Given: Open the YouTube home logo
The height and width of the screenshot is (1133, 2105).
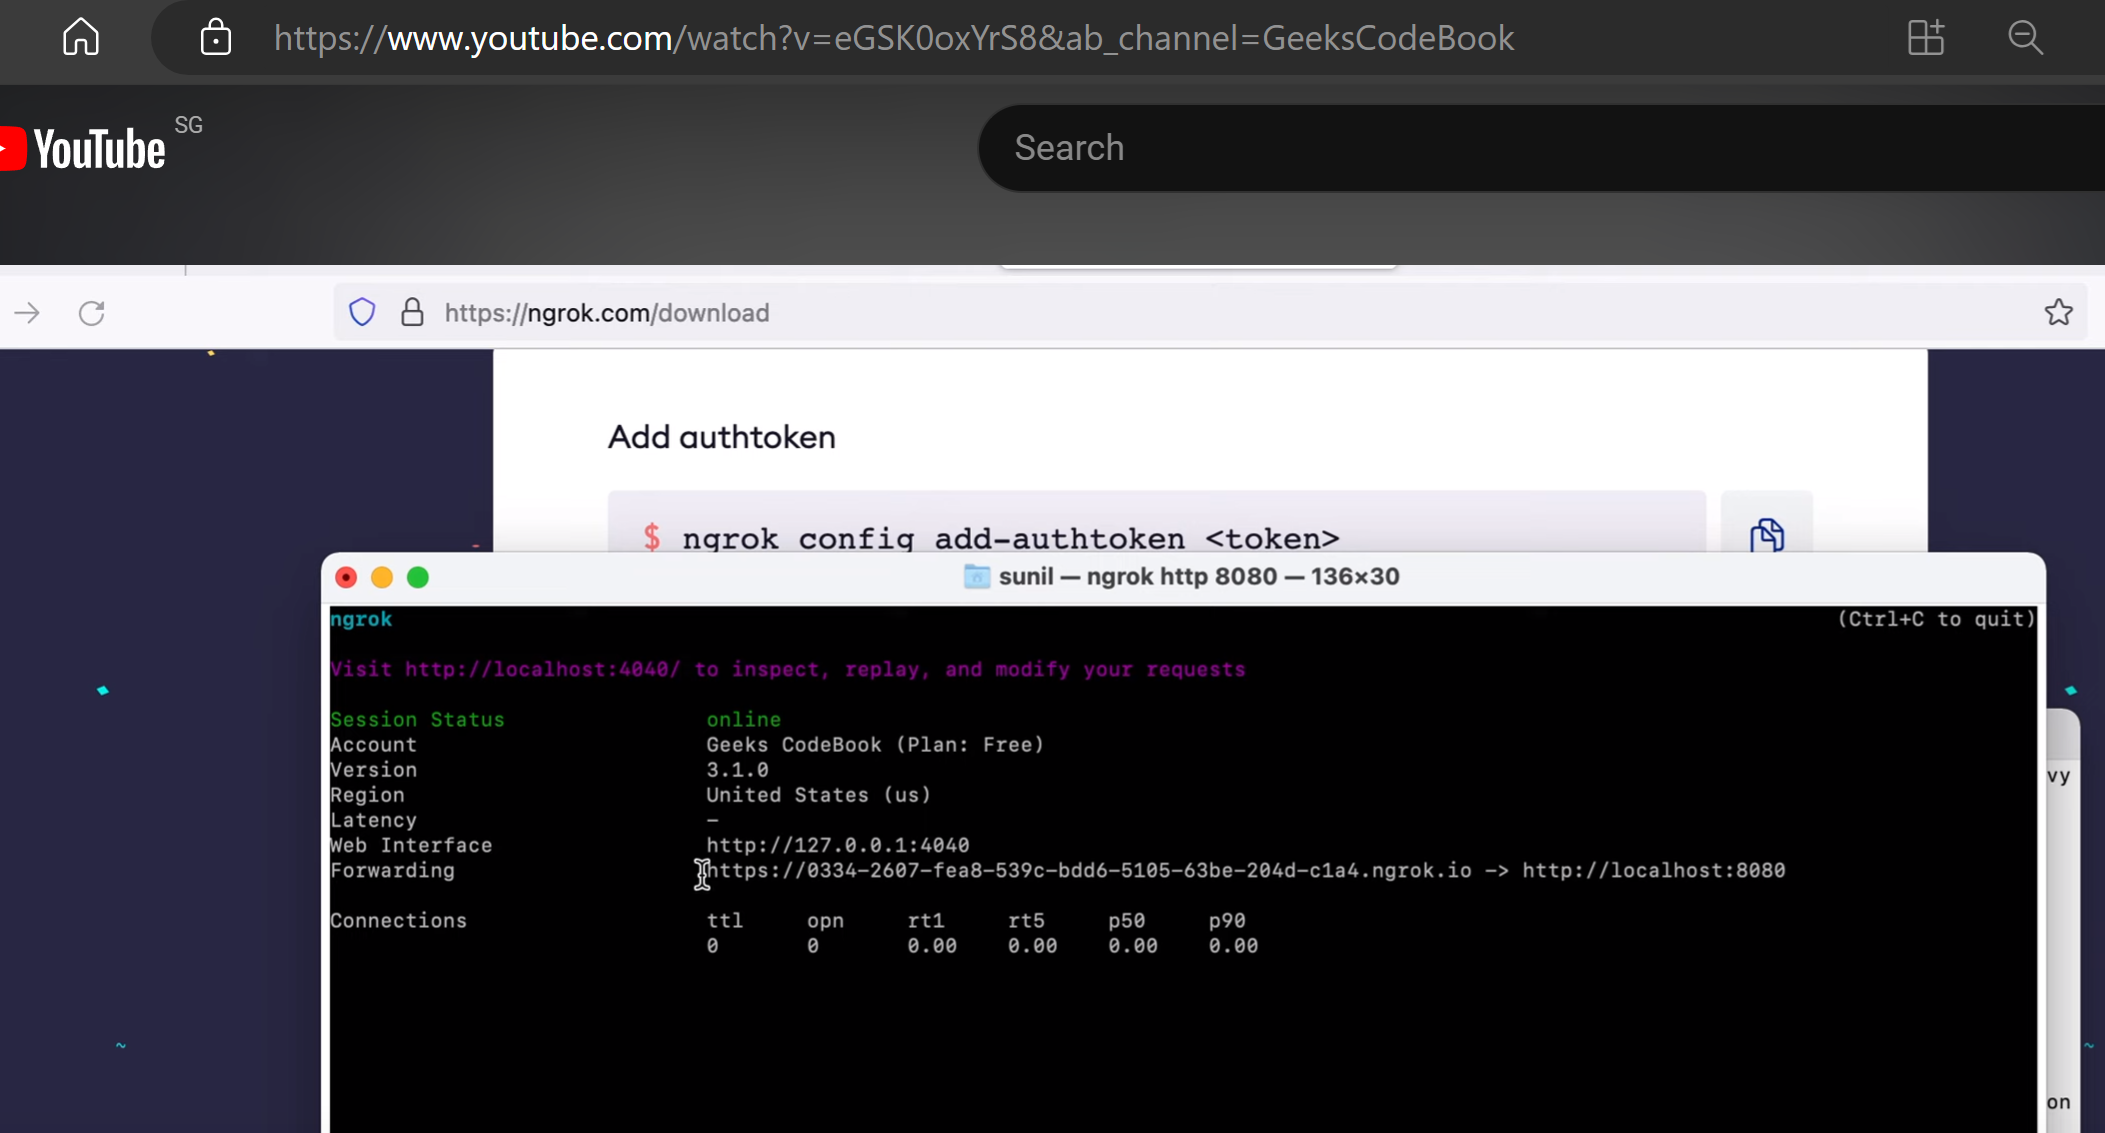Looking at the screenshot, I should (x=83, y=148).
